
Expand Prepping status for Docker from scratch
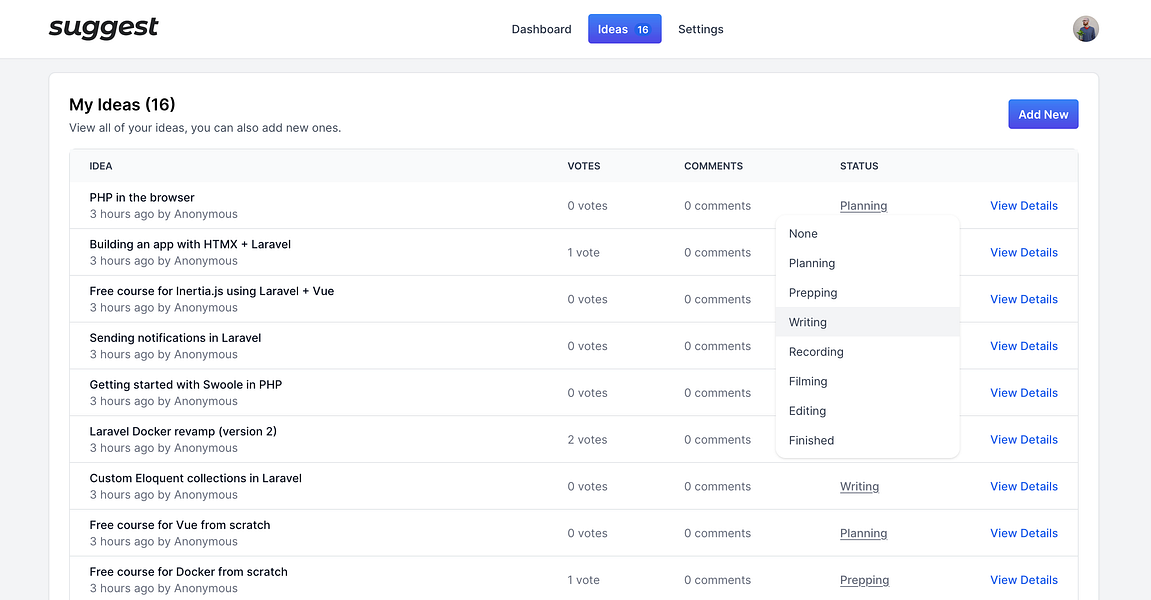tap(864, 580)
